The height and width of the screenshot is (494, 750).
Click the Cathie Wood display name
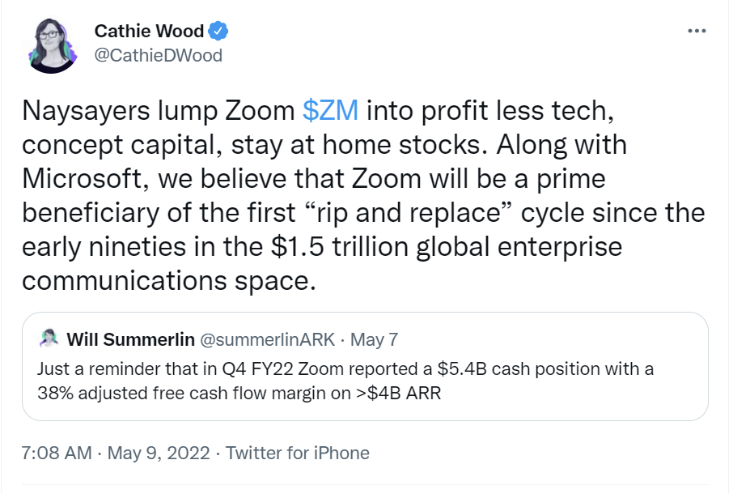(149, 31)
